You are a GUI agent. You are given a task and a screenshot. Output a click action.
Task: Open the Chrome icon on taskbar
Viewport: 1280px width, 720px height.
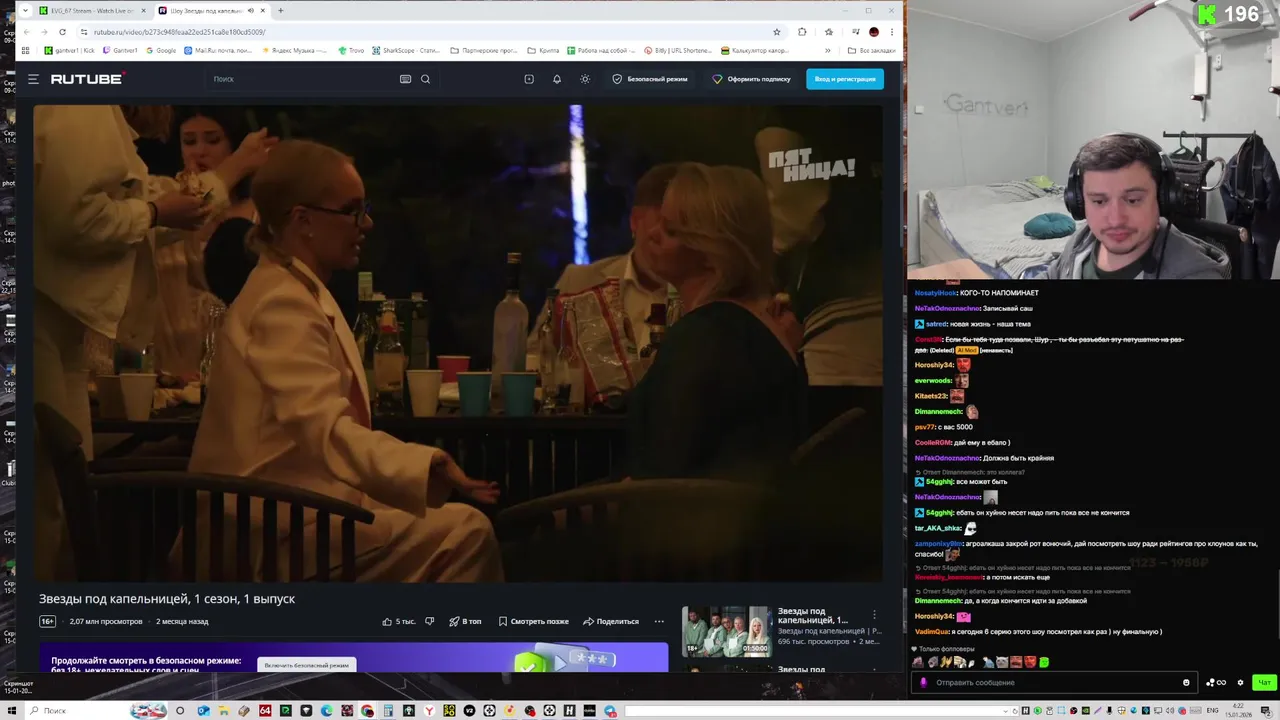(367, 711)
